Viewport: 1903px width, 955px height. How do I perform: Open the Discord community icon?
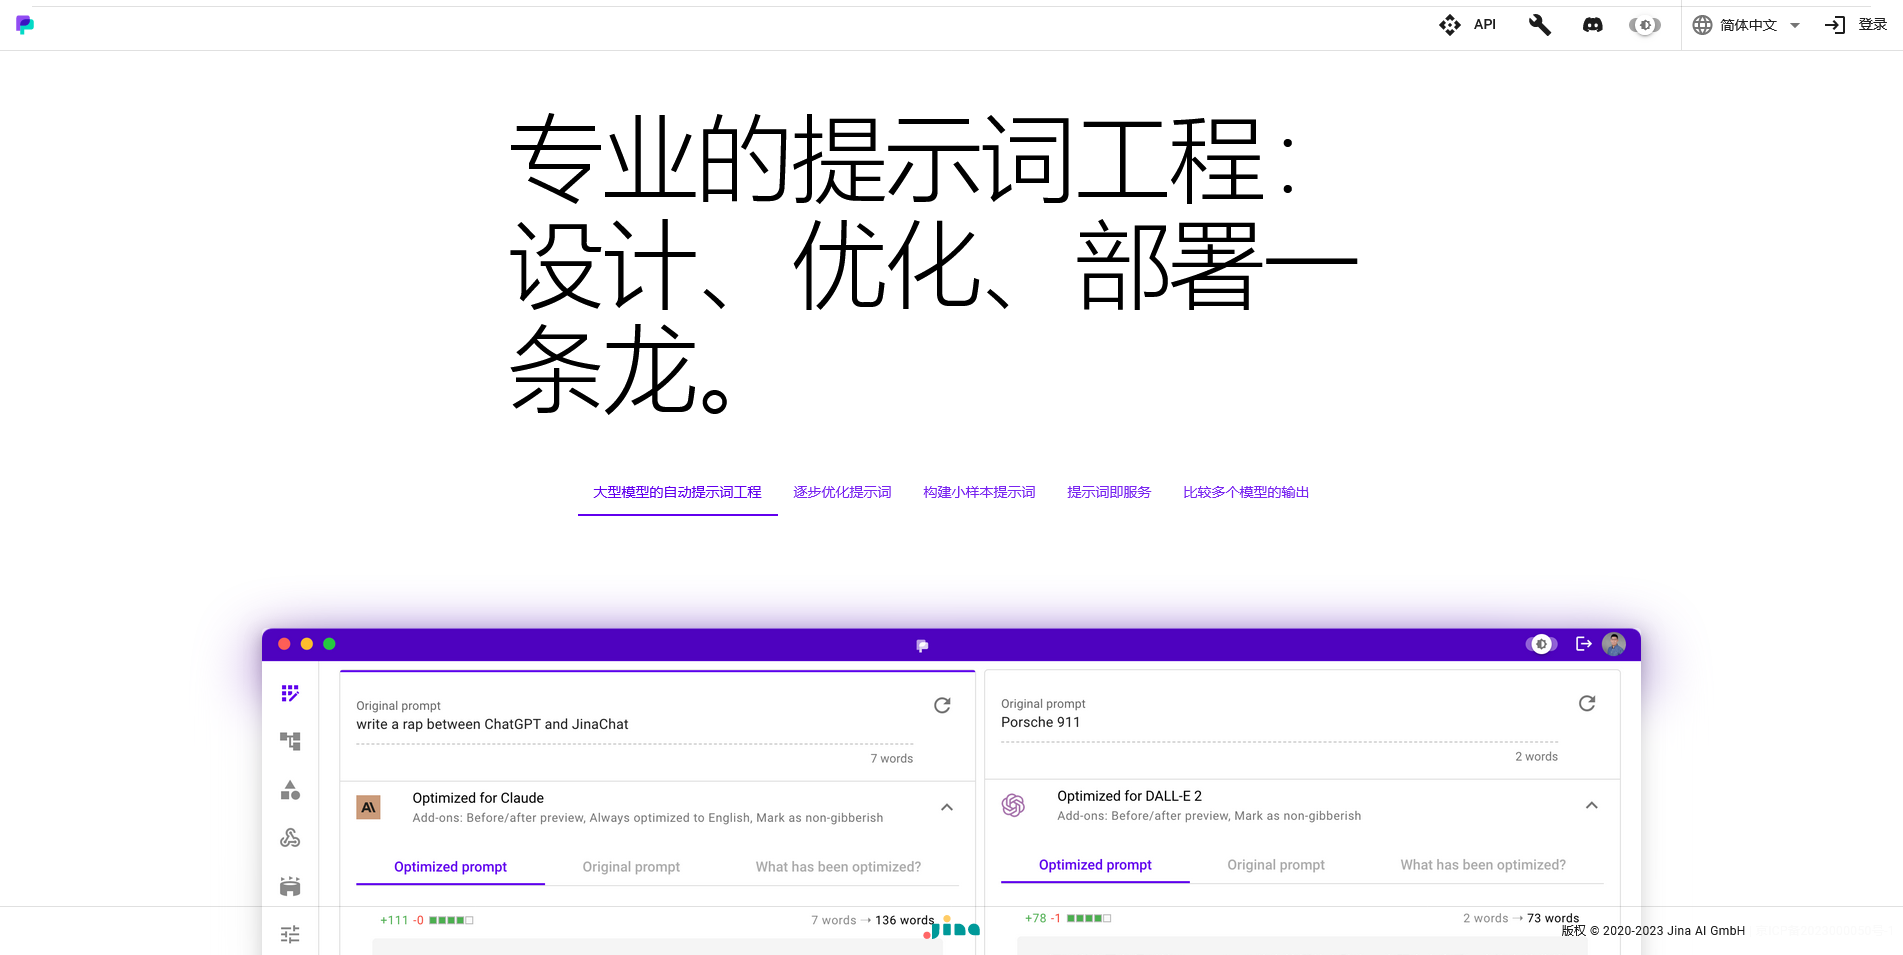tap(1593, 25)
